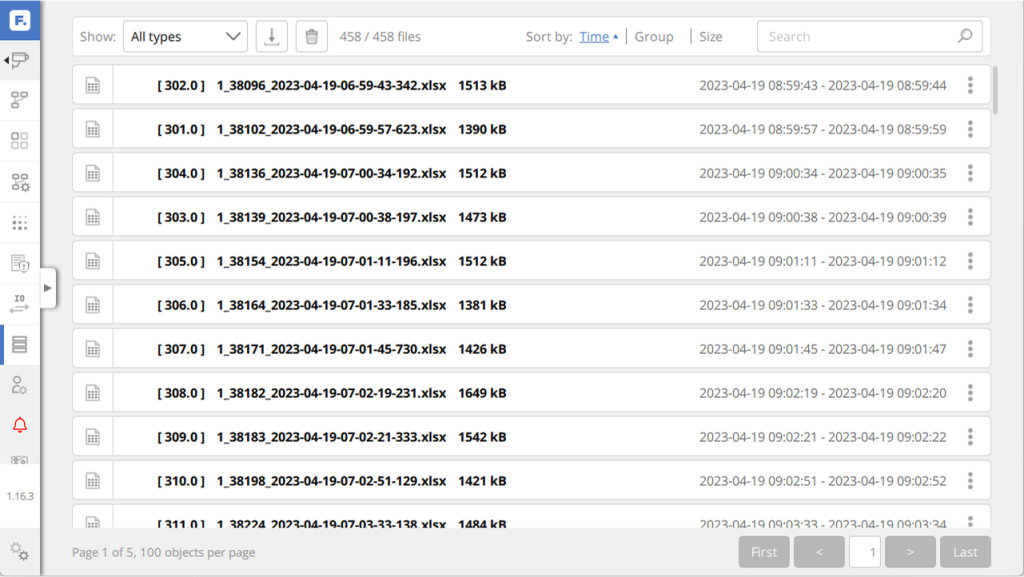Select the storage stack icon in sidebar
The height and width of the screenshot is (577, 1024).
click(x=19, y=345)
